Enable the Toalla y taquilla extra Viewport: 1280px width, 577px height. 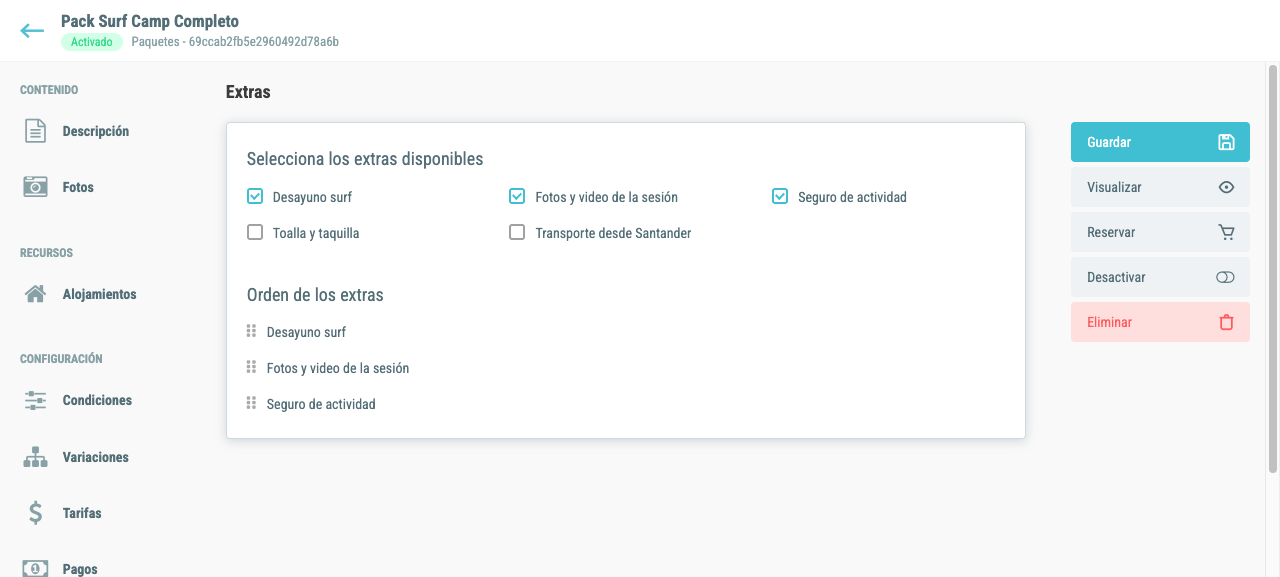[x=254, y=233]
